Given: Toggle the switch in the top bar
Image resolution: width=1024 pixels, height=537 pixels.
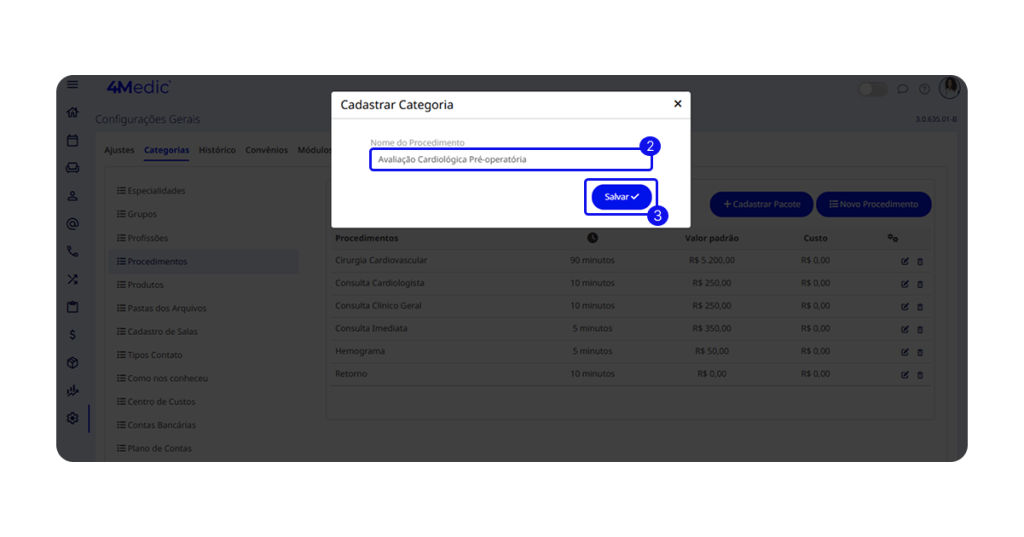Looking at the screenshot, I should (872, 89).
